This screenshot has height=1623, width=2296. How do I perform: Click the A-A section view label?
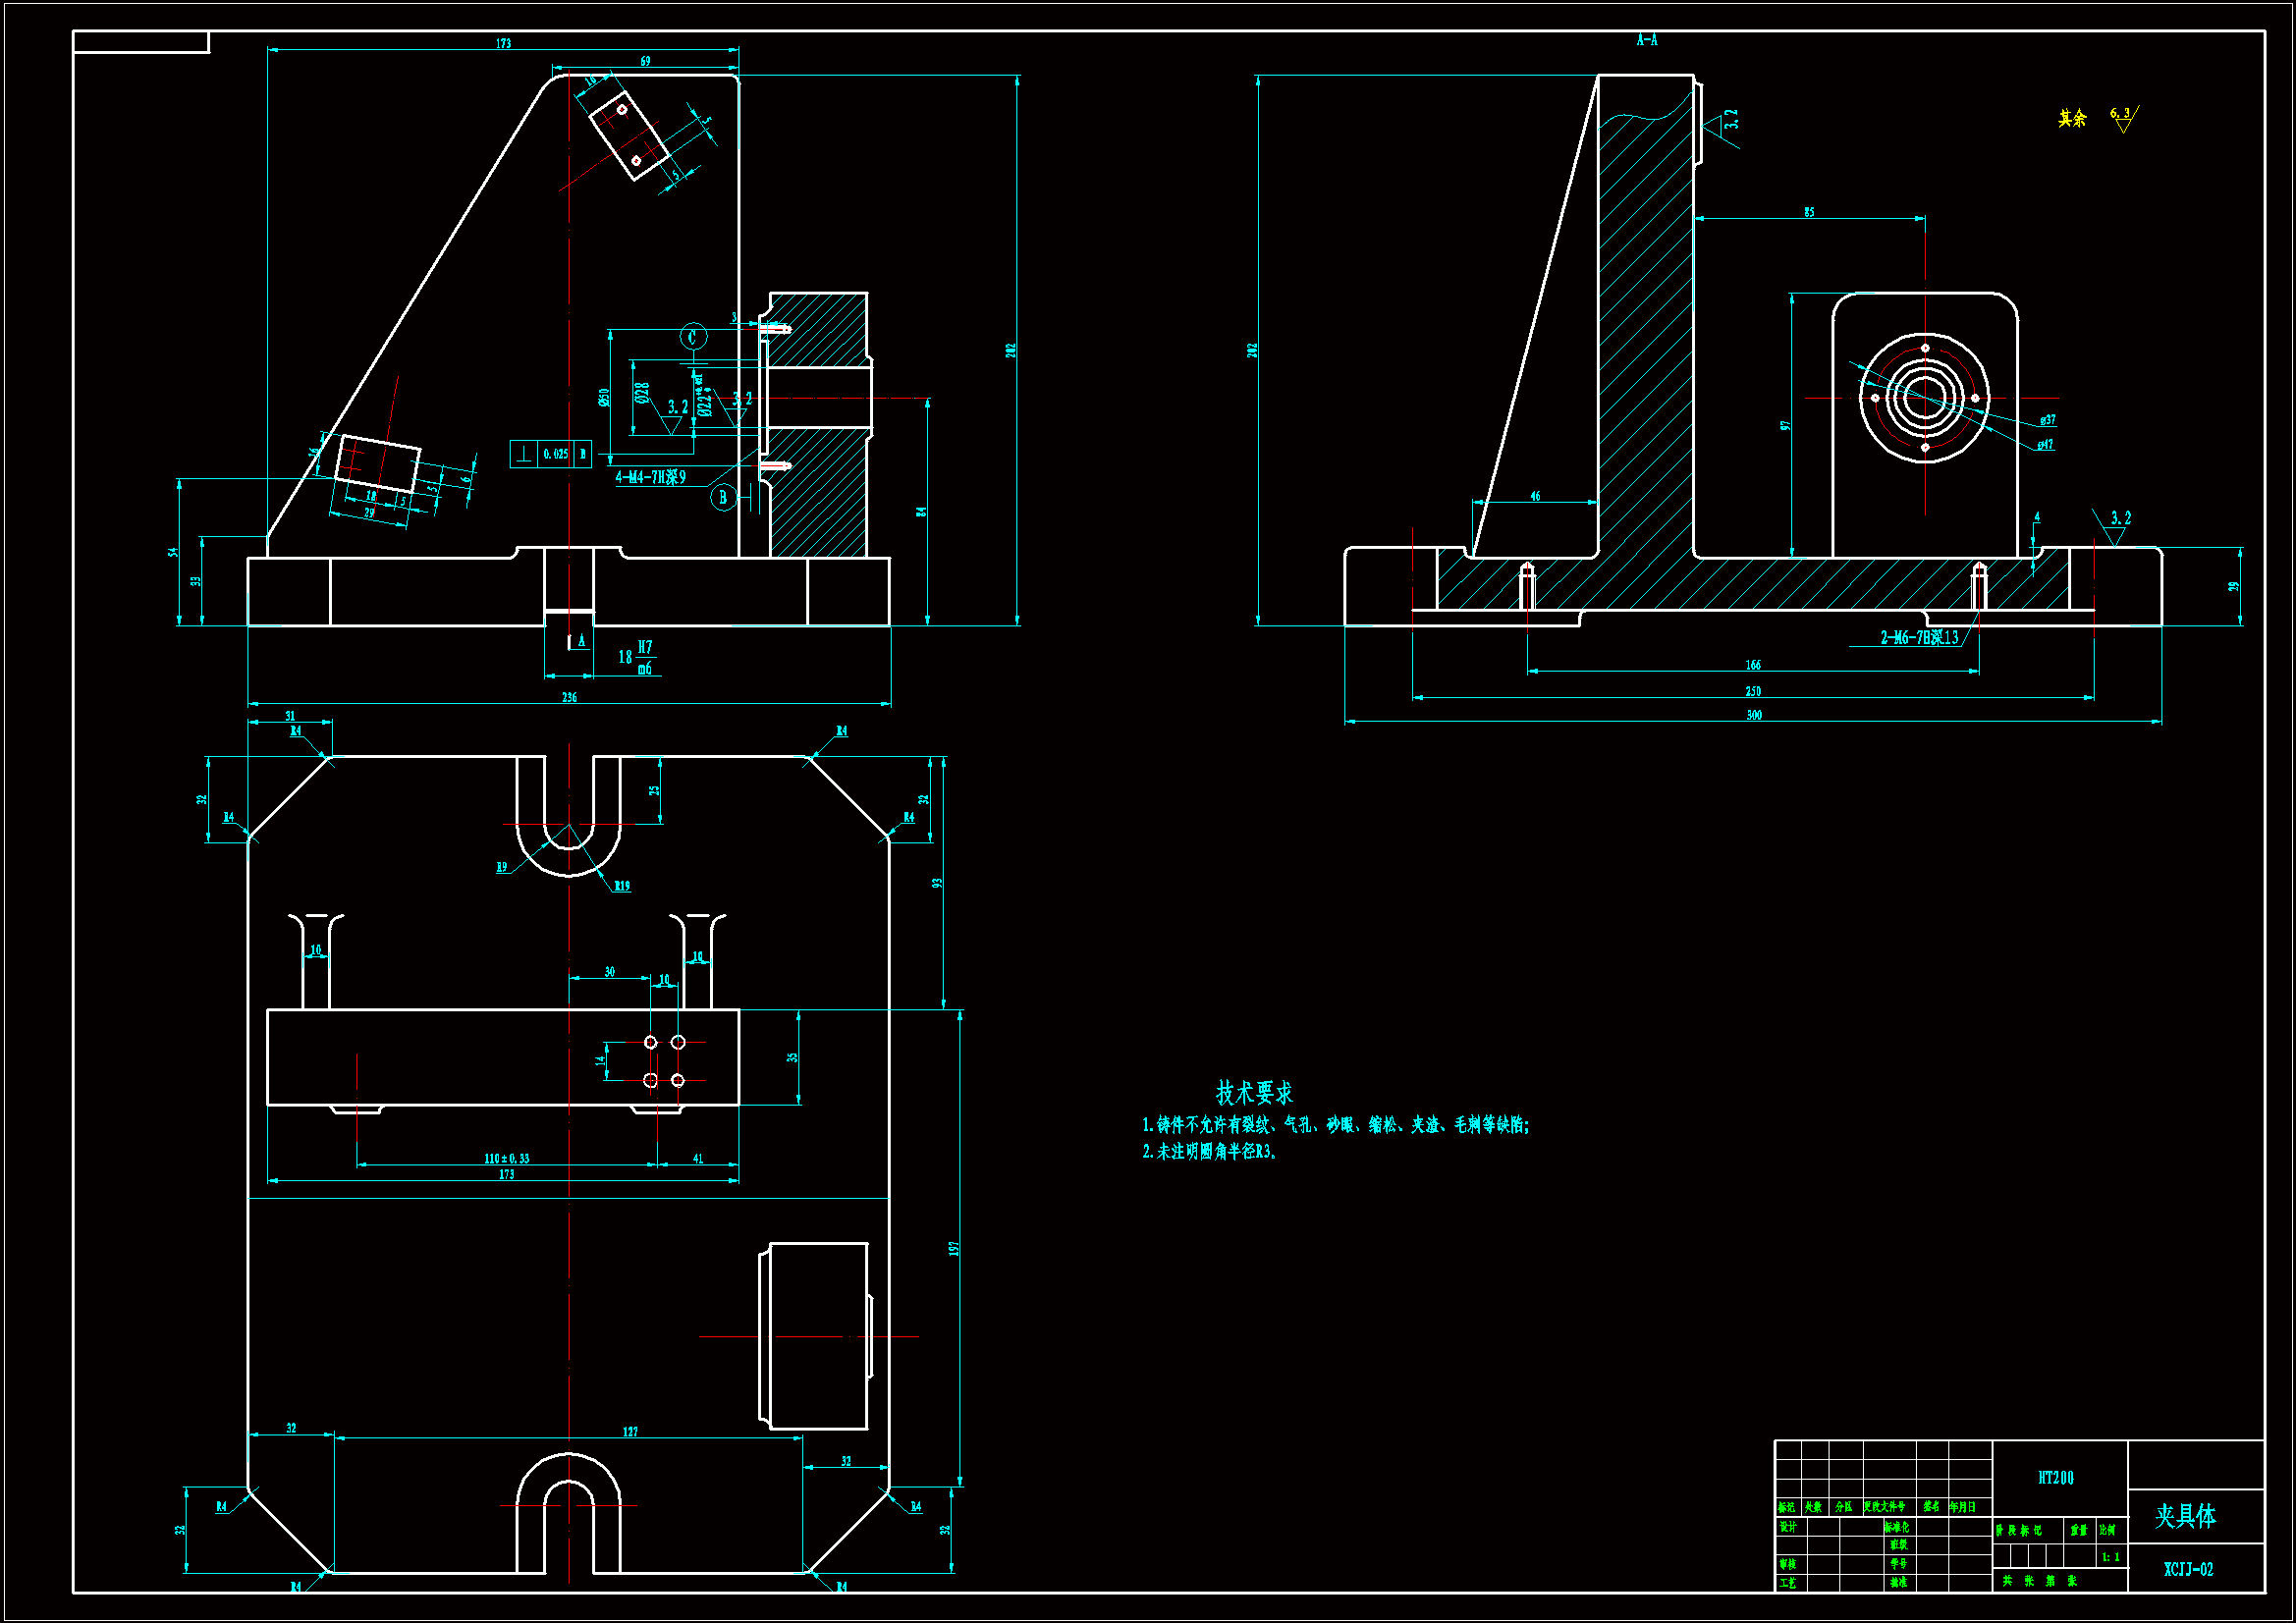click(1646, 40)
